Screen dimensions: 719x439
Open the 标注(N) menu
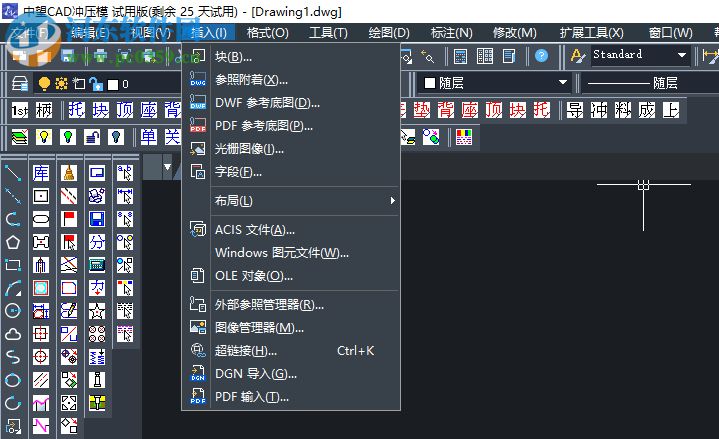point(451,33)
